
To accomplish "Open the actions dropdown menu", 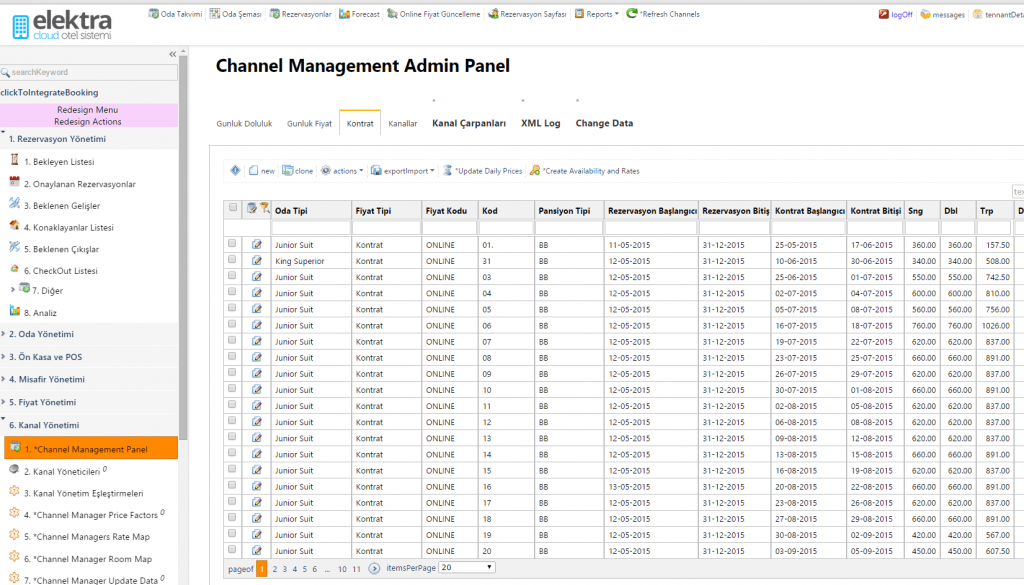I will [x=342, y=170].
